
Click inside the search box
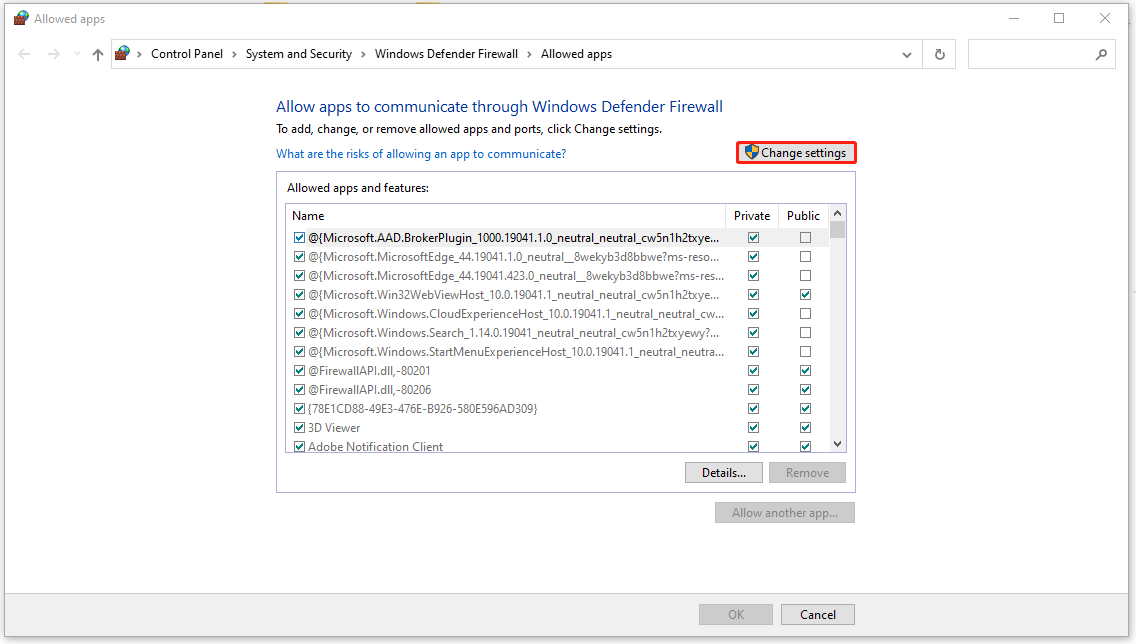tap(1030, 54)
